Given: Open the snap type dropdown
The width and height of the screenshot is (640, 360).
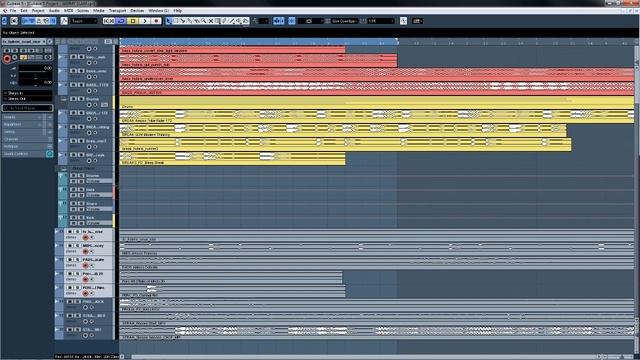Looking at the screenshot, I should [310, 21].
